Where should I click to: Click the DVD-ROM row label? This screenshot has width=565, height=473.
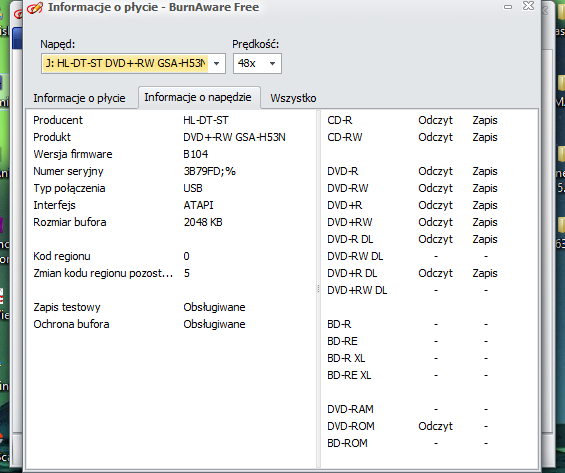(351, 426)
